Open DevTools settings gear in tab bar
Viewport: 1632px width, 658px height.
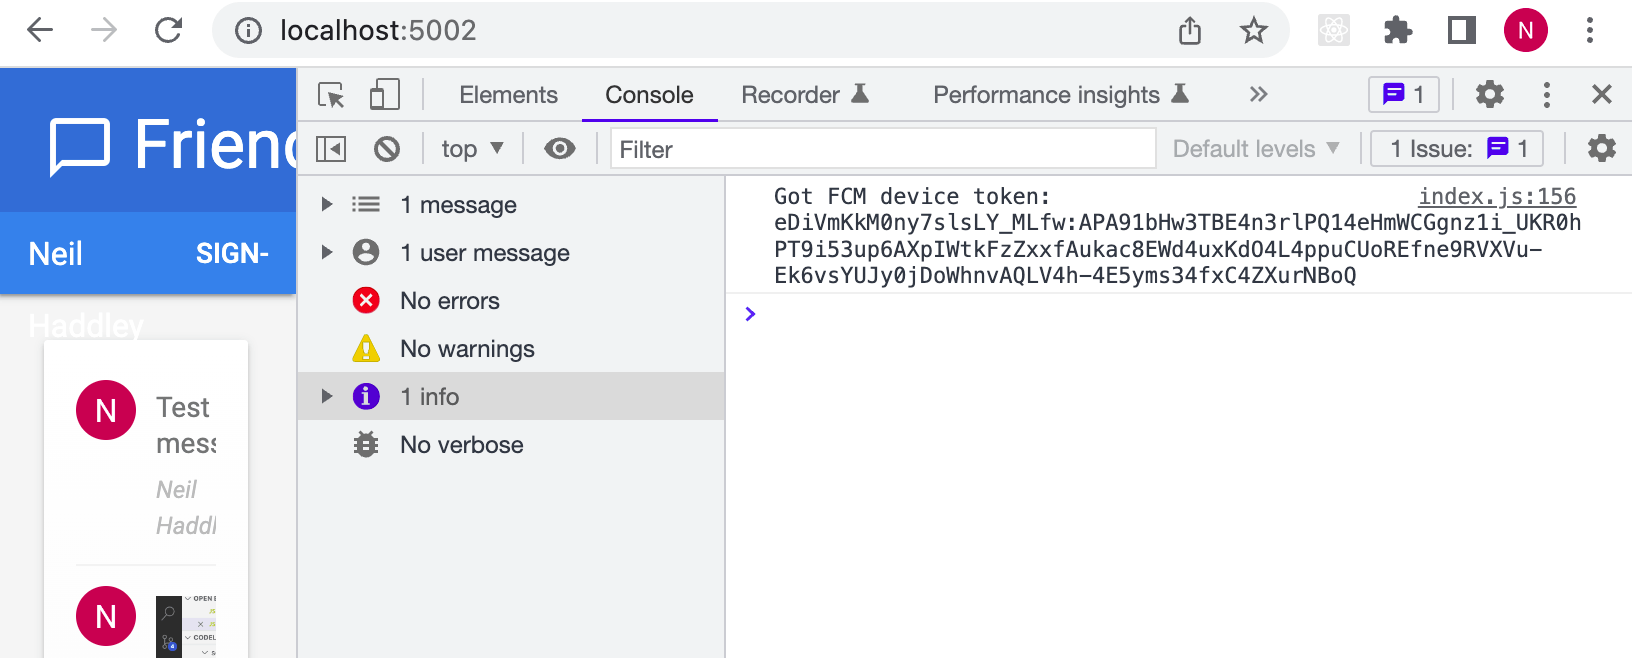[1490, 95]
